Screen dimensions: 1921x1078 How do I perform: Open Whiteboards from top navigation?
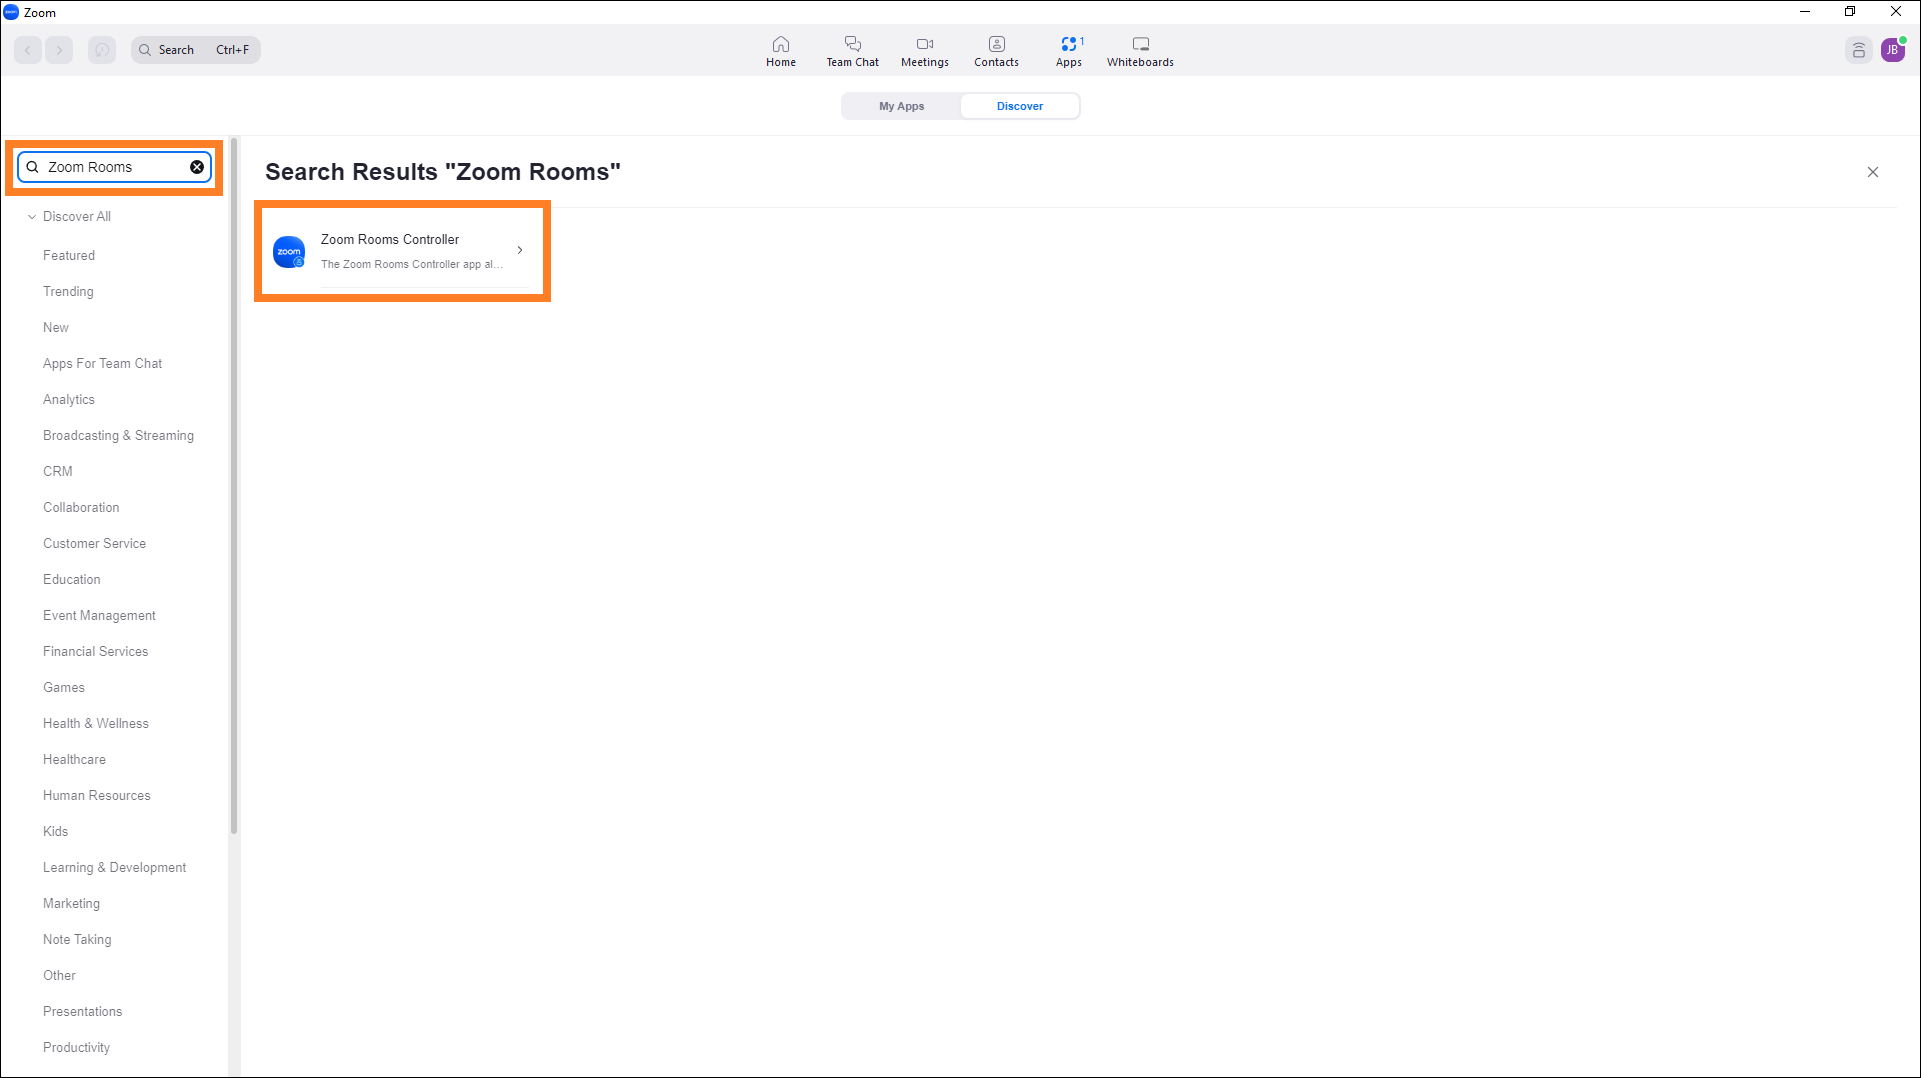[1140, 51]
